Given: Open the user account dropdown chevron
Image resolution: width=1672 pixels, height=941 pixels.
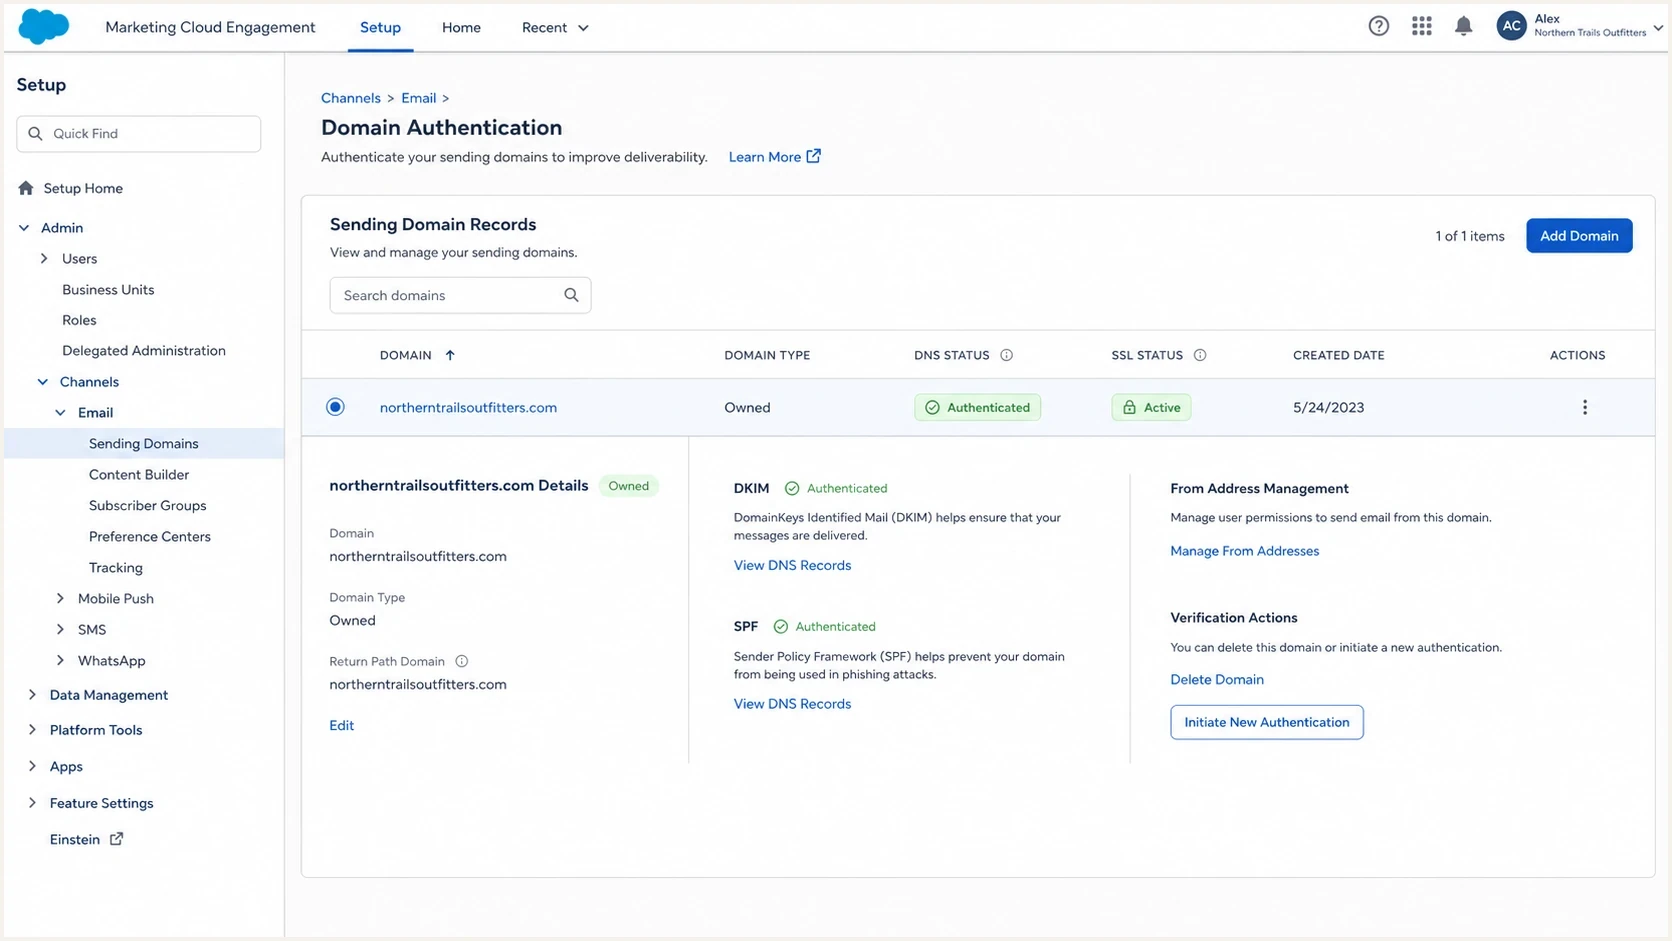Looking at the screenshot, I should 1657,27.
